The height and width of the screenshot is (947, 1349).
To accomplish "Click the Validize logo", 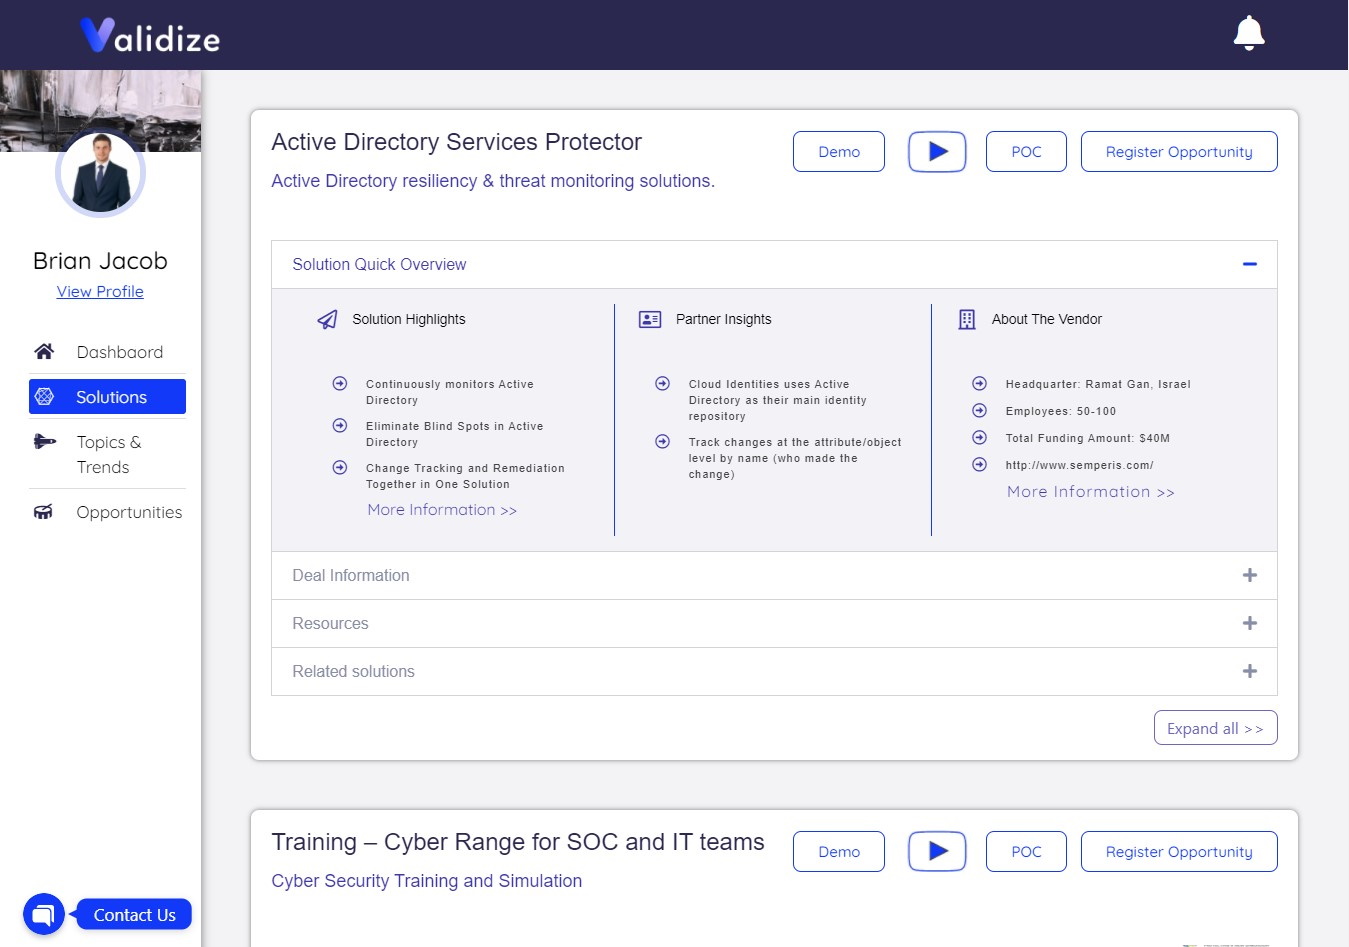I will 150,36.
